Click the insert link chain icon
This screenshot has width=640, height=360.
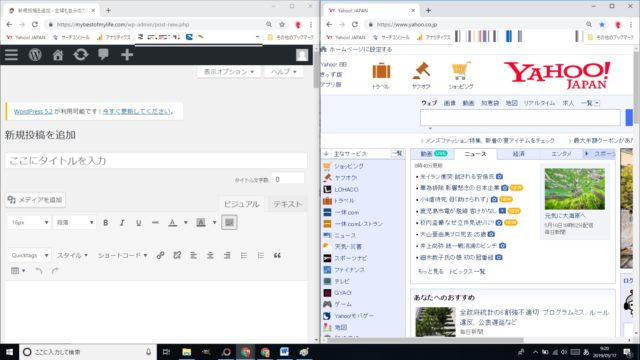[160, 255]
